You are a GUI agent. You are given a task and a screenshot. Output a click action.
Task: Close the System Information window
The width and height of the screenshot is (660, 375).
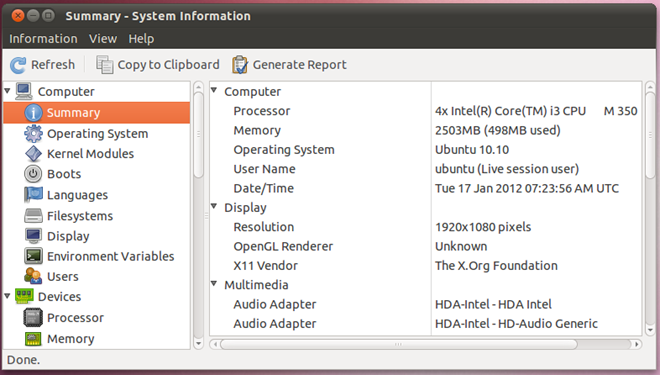tap(18, 16)
